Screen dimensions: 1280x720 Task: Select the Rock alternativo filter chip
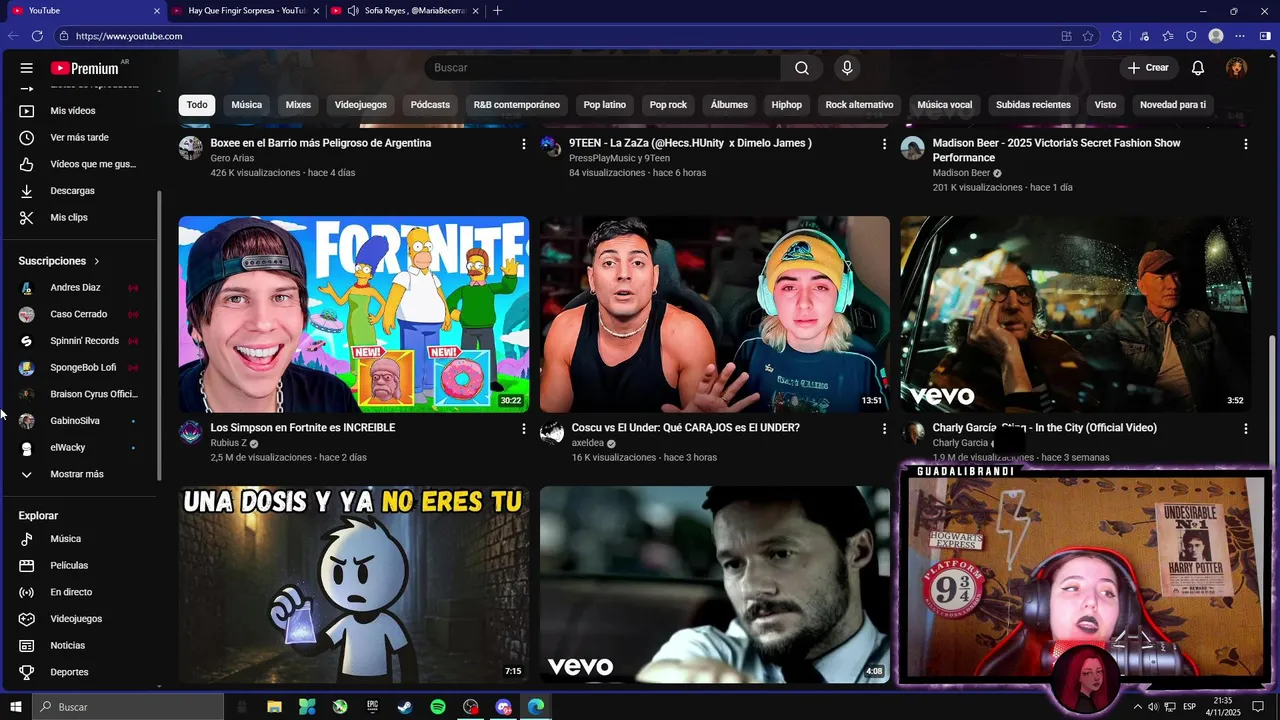coord(859,105)
